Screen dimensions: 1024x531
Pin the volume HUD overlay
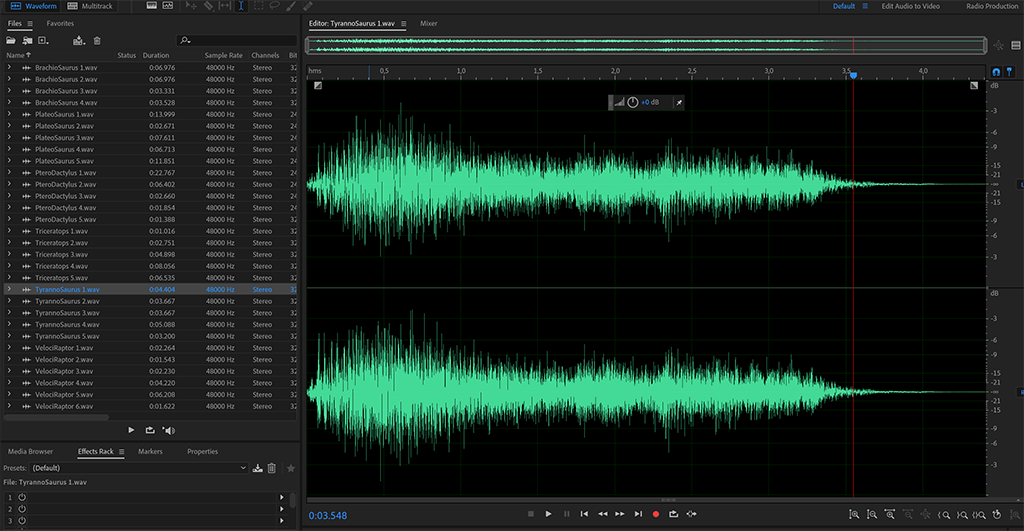coord(679,103)
